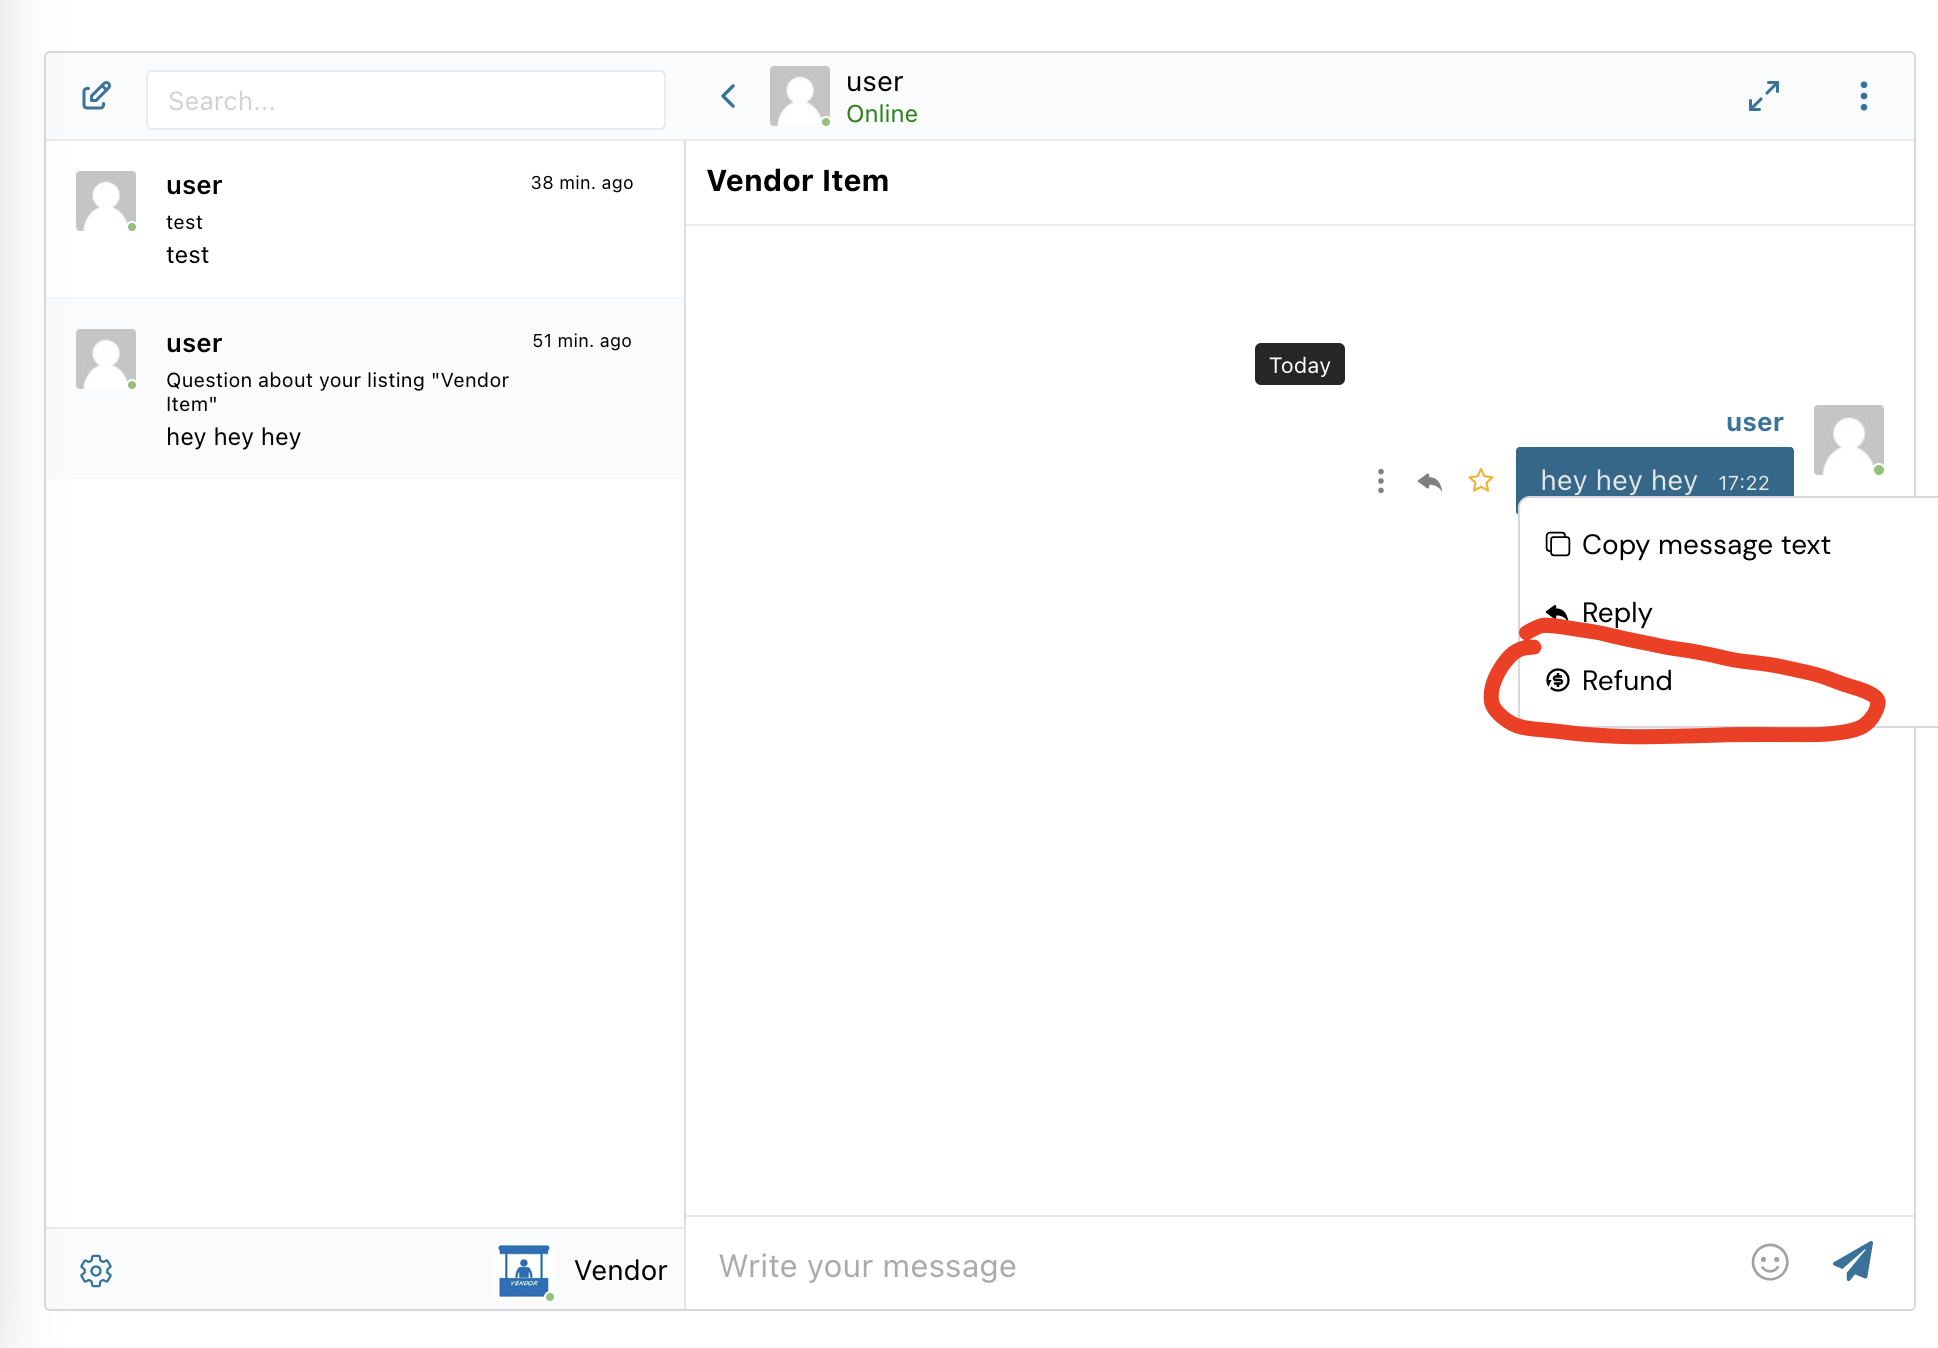Reply using the hover arrow icon
Image resolution: width=1938 pixels, height=1348 pixels.
[1429, 481]
